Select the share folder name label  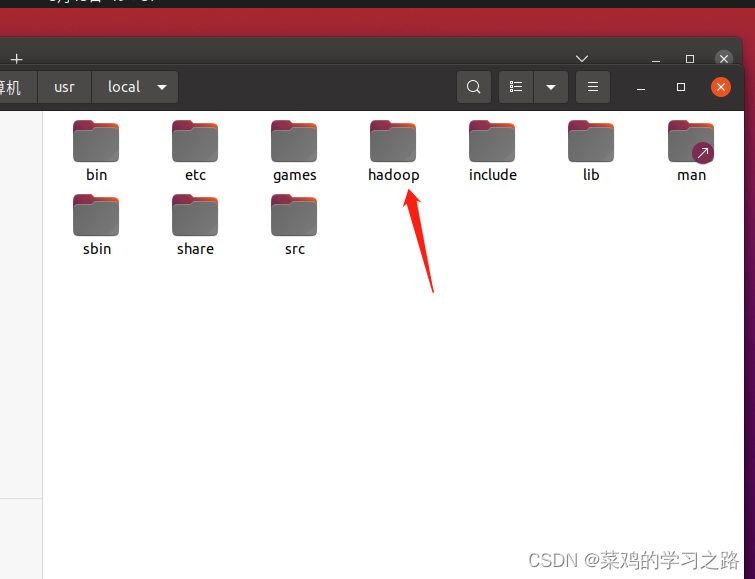(195, 249)
